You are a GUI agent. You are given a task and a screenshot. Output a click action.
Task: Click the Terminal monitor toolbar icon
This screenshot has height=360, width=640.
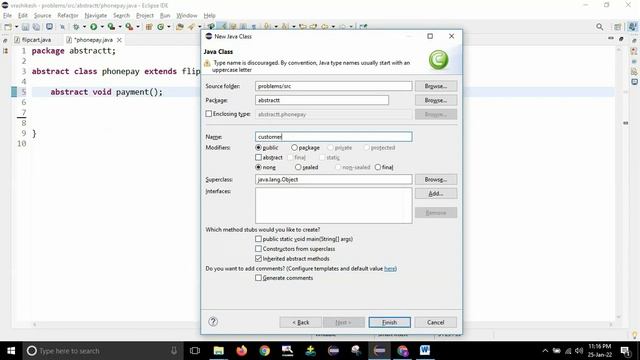click(49, 27)
